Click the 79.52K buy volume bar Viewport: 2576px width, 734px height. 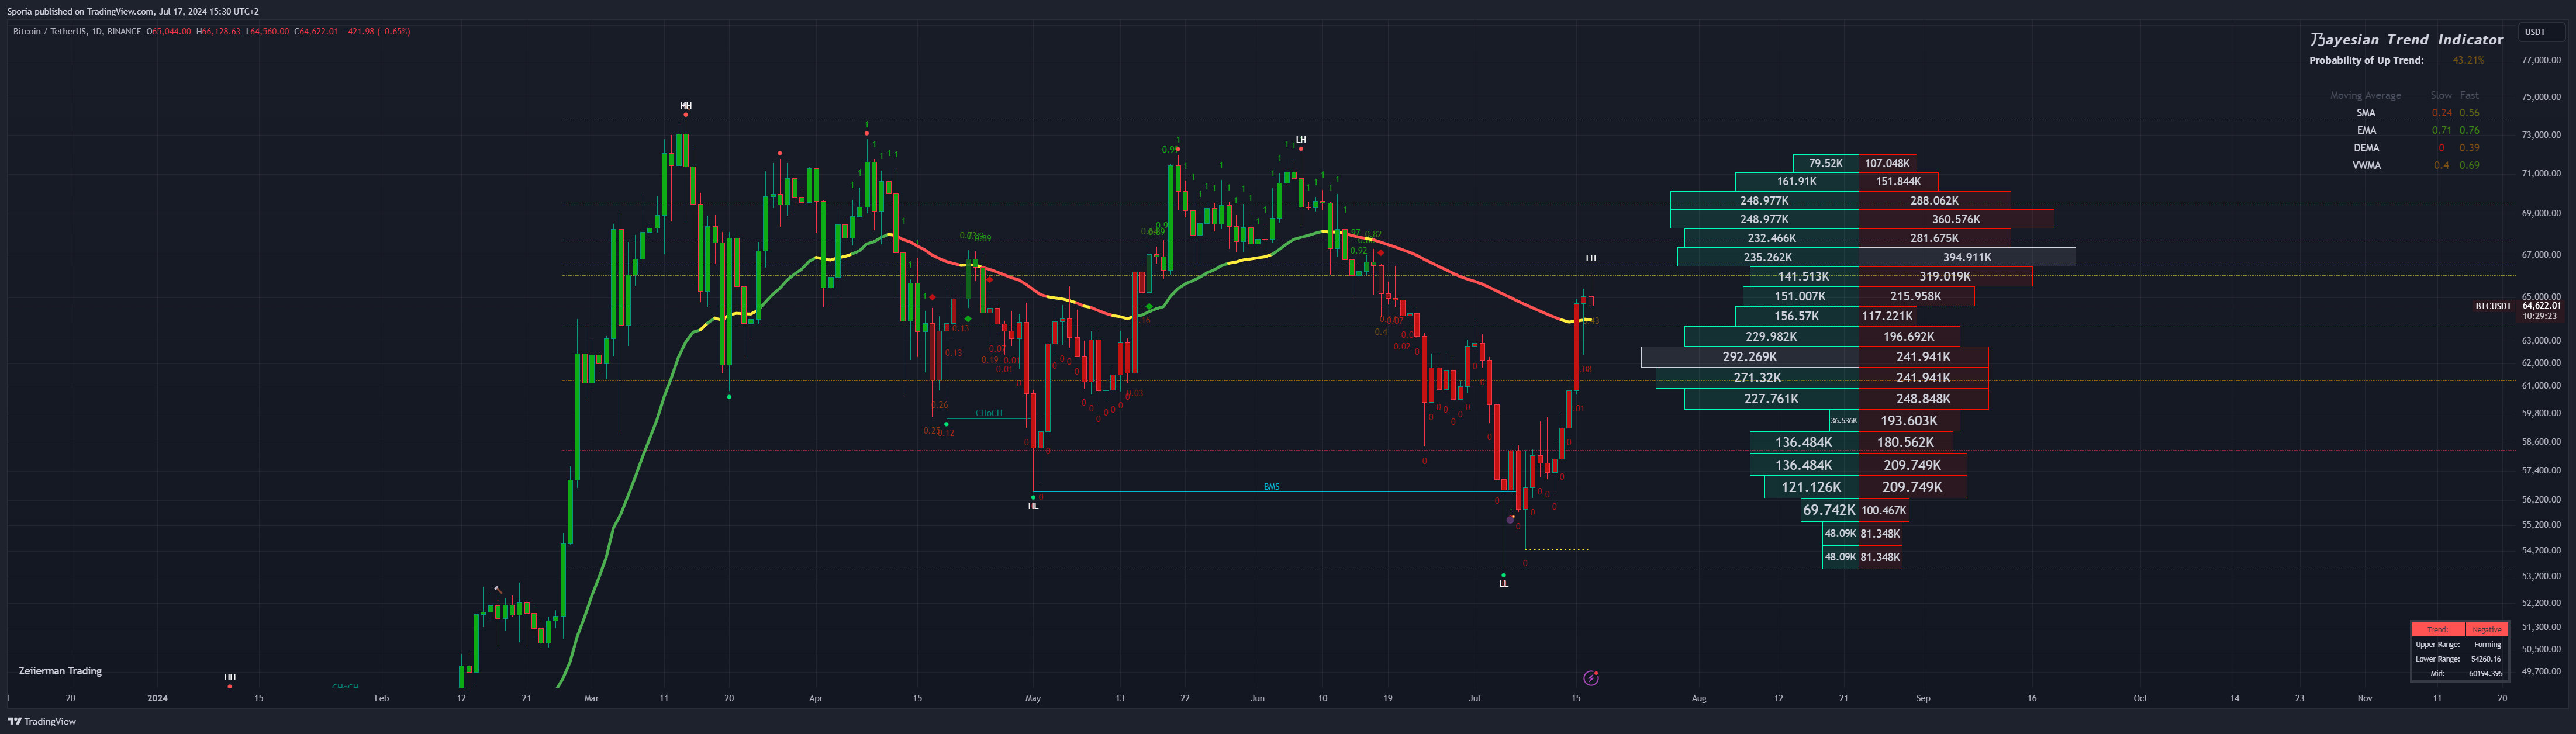(x=1826, y=163)
